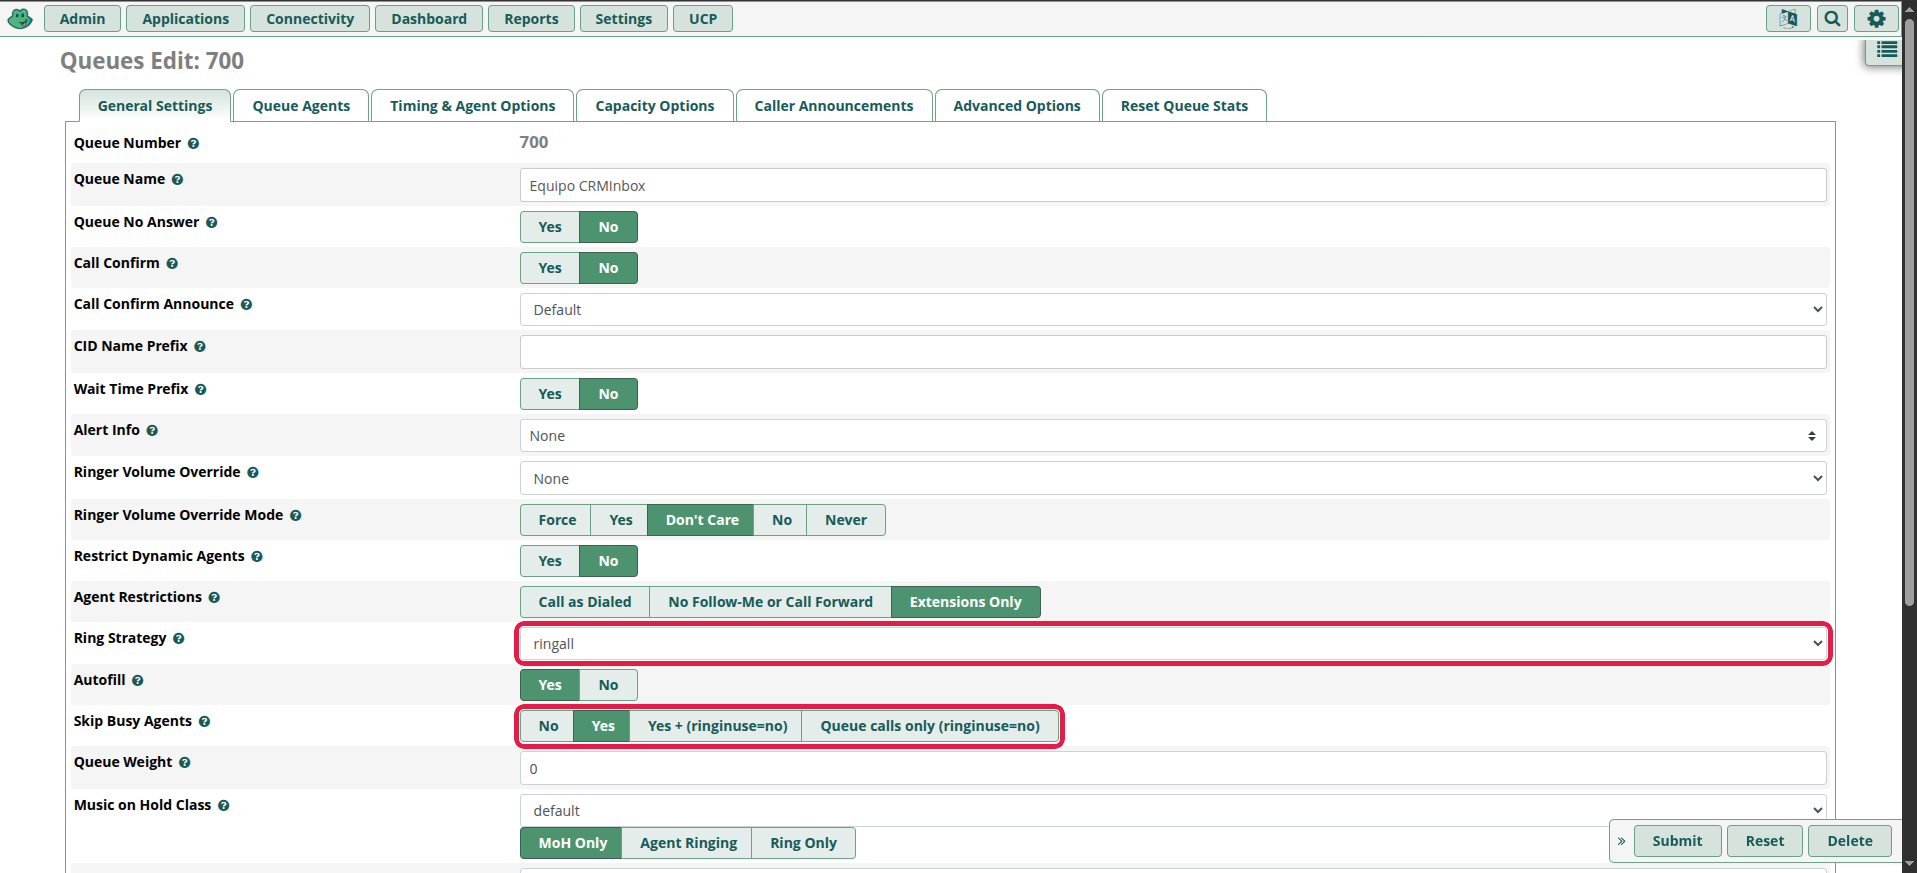Click help icon next to Queue Name
This screenshot has width=1917, height=873.
(x=177, y=180)
